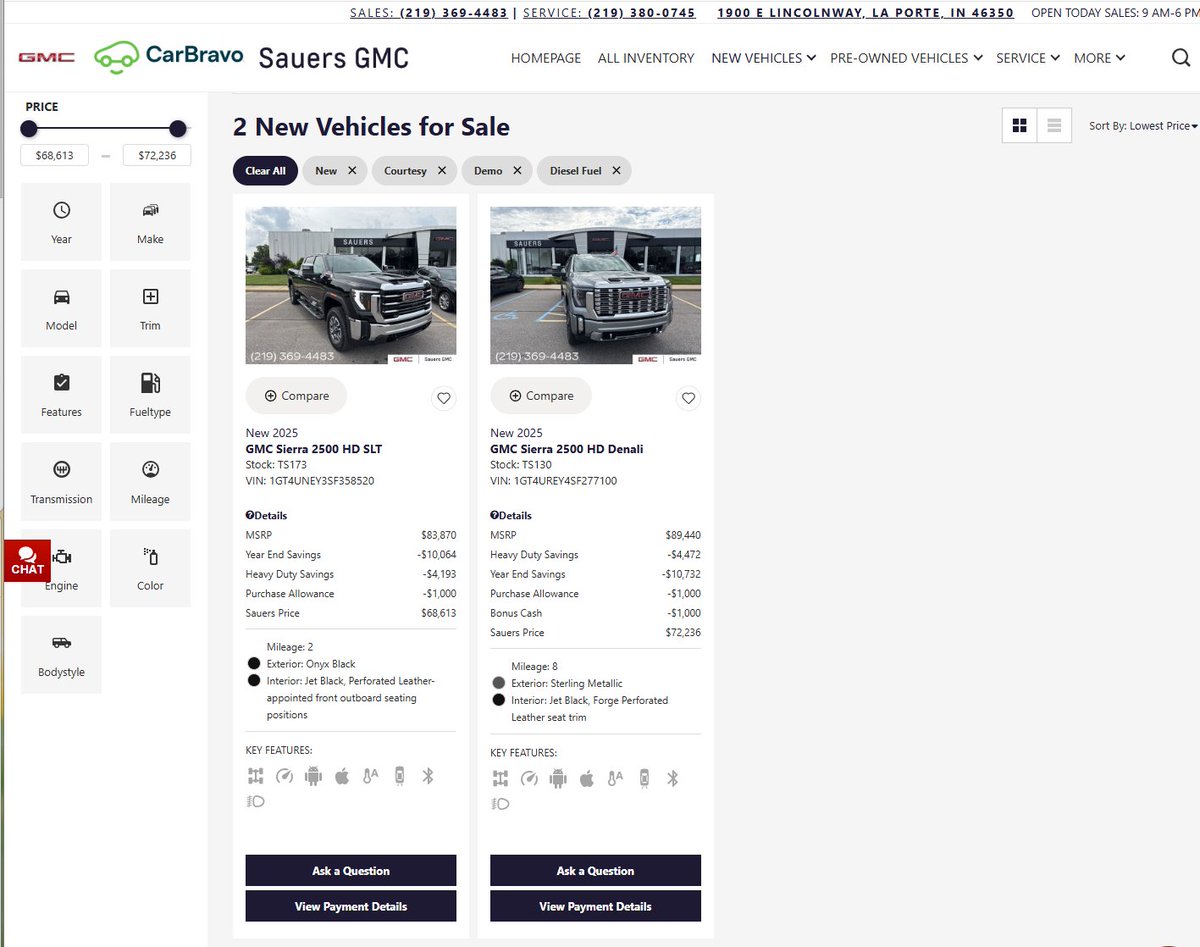Click the four-wheel drive icon on SLT card
This screenshot has height=947, width=1200.
255,776
